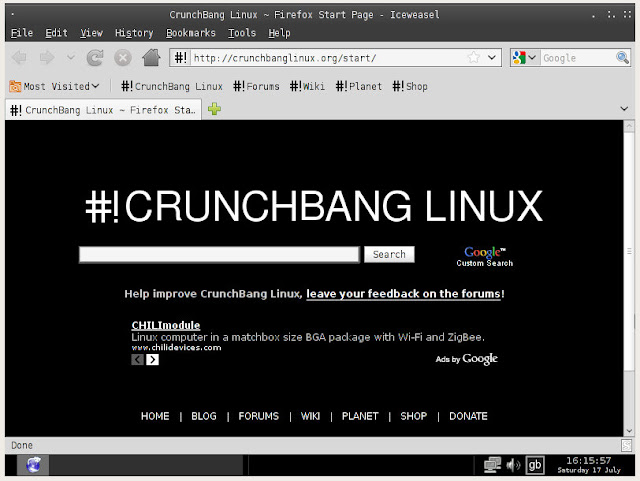Viewport: 640px width, 481px height.
Task: Go to the Home page icon
Action: (151, 58)
